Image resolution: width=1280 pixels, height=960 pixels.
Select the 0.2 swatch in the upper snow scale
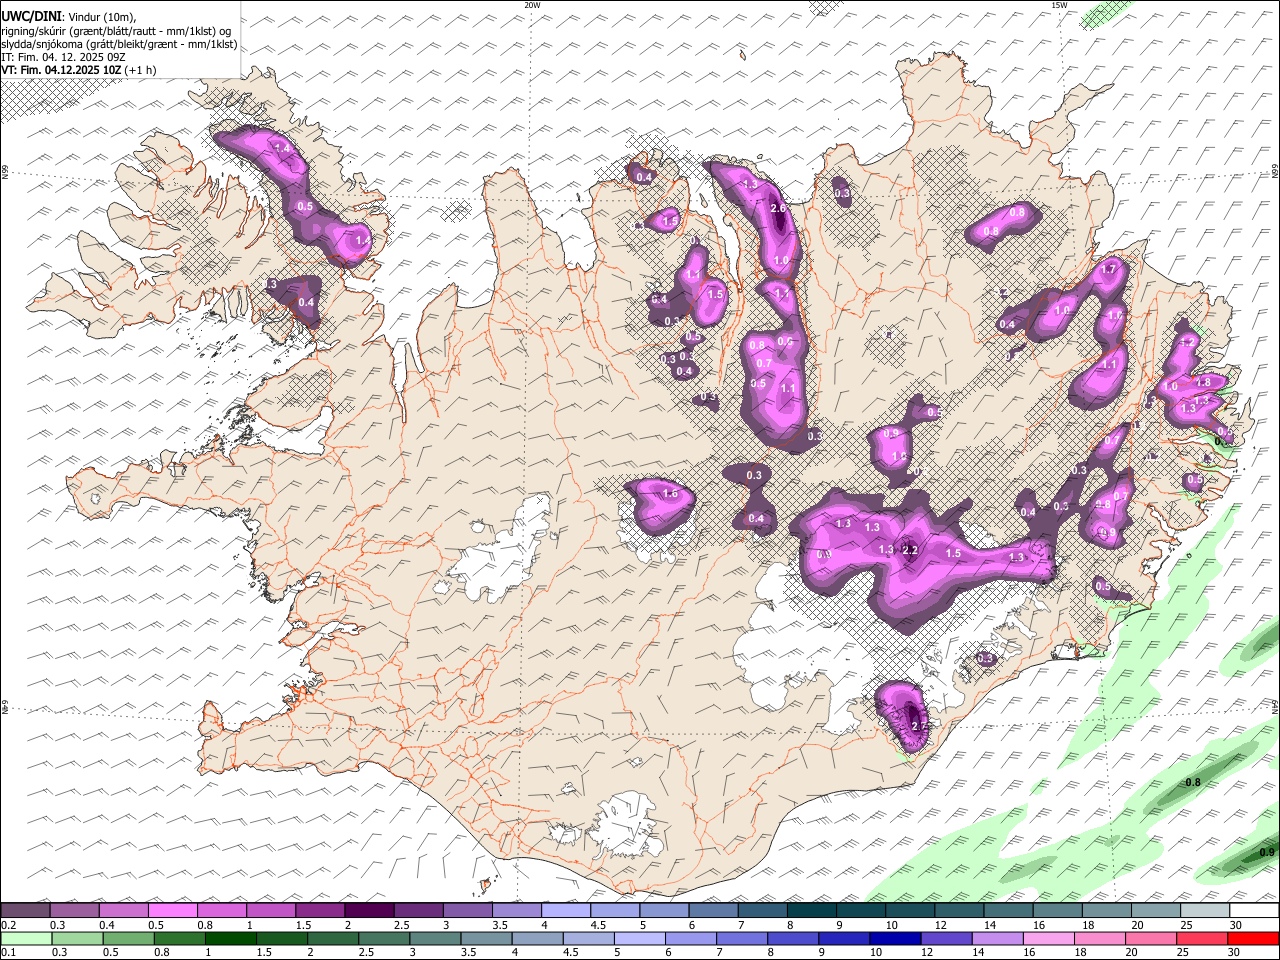pyautogui.click(x=25, y=910)
